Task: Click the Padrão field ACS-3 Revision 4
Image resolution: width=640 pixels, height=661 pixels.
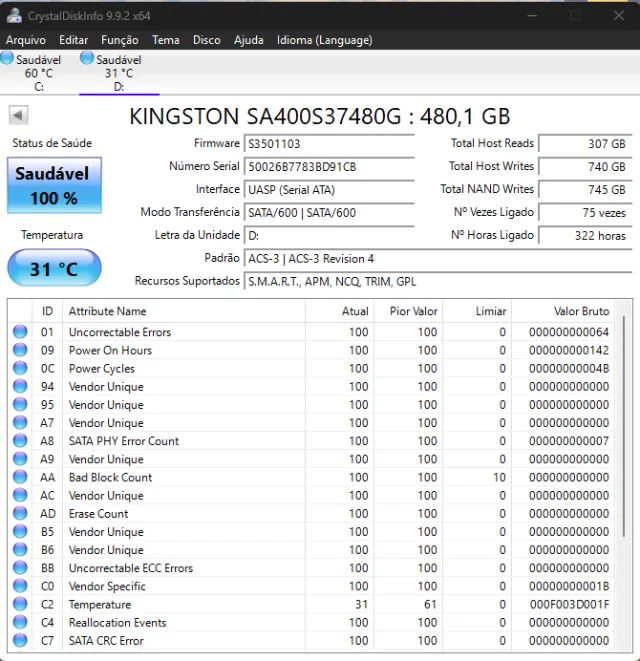Action: tap(438, 258)
